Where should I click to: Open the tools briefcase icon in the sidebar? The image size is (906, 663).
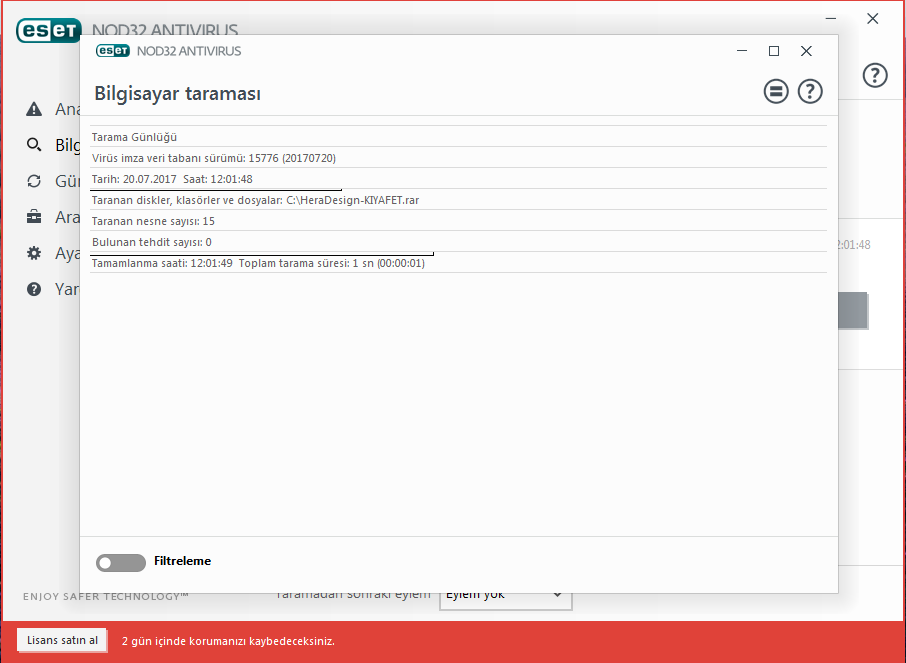coord(34,217)
